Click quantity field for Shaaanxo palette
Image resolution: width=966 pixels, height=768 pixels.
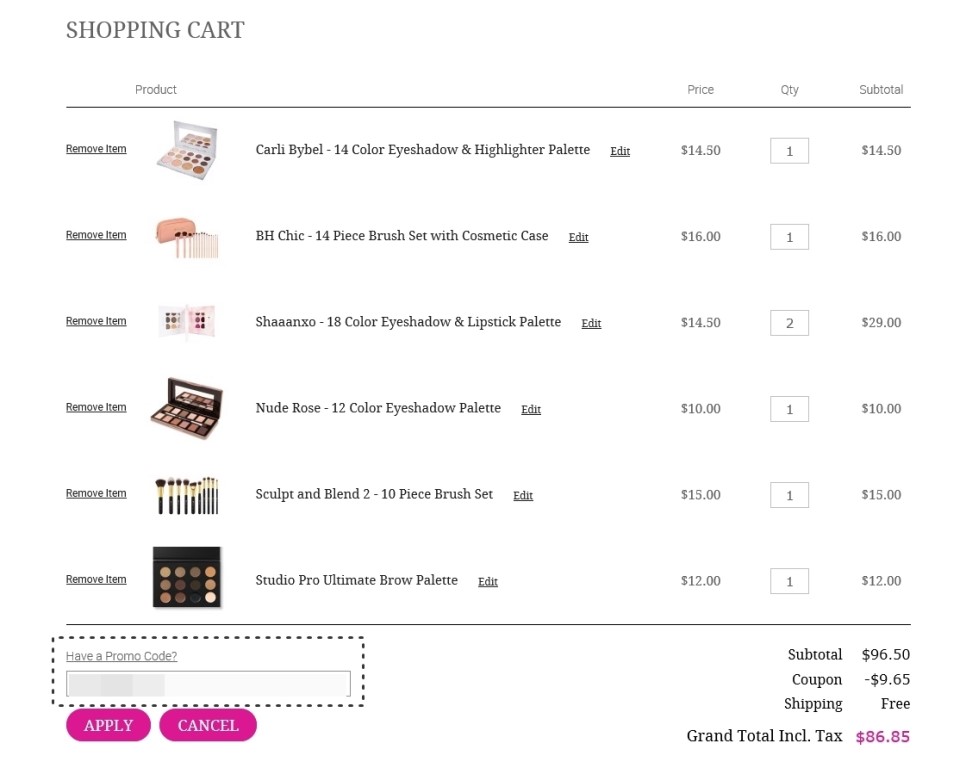tap(789, 323)
